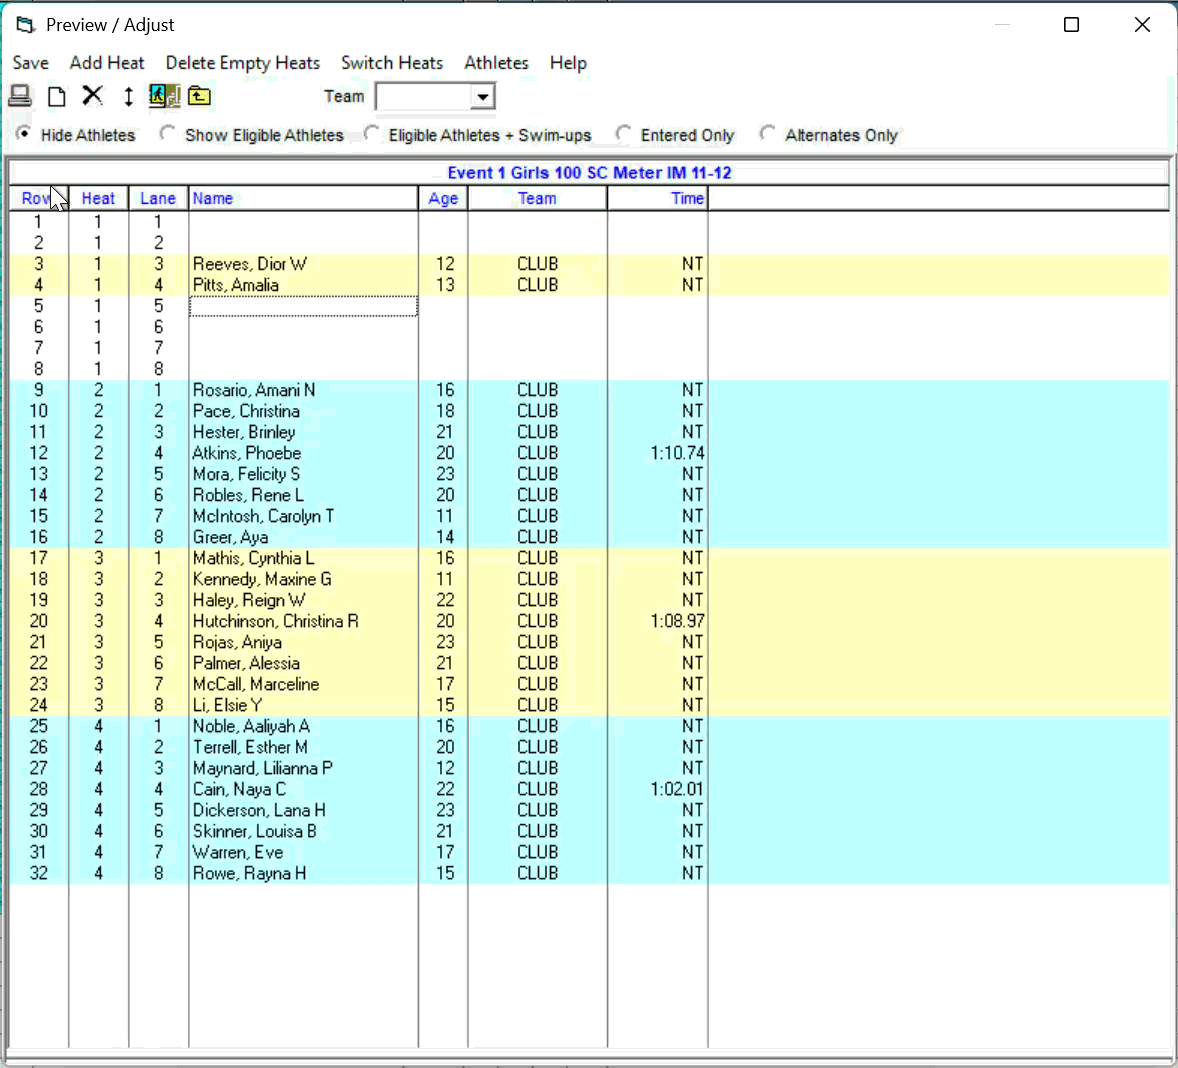The height and width of the screenshot is (1068, 1178).
Task: Click the Time column header
Action: point(686,198)
